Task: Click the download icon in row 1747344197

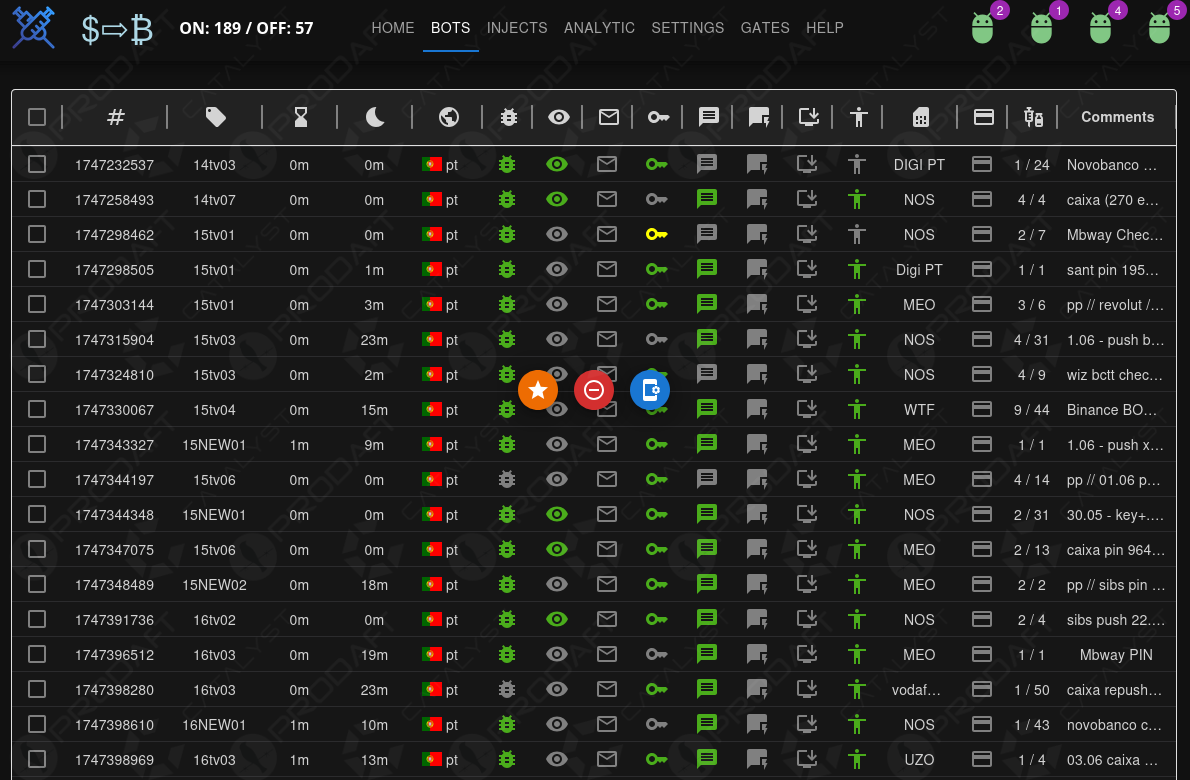Action: click(x=807, y=480)
